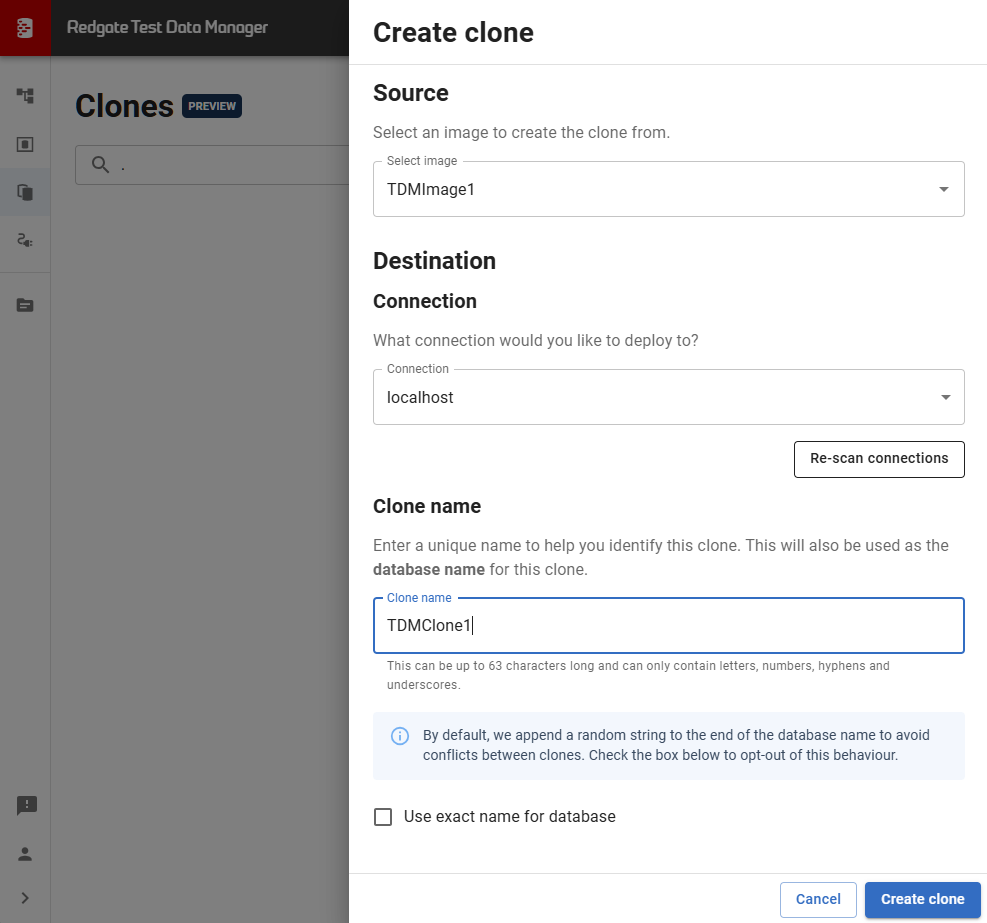The image size is (987, 923).
Task: Click the PREVIEW badge next to Clones
Action: 212,106
